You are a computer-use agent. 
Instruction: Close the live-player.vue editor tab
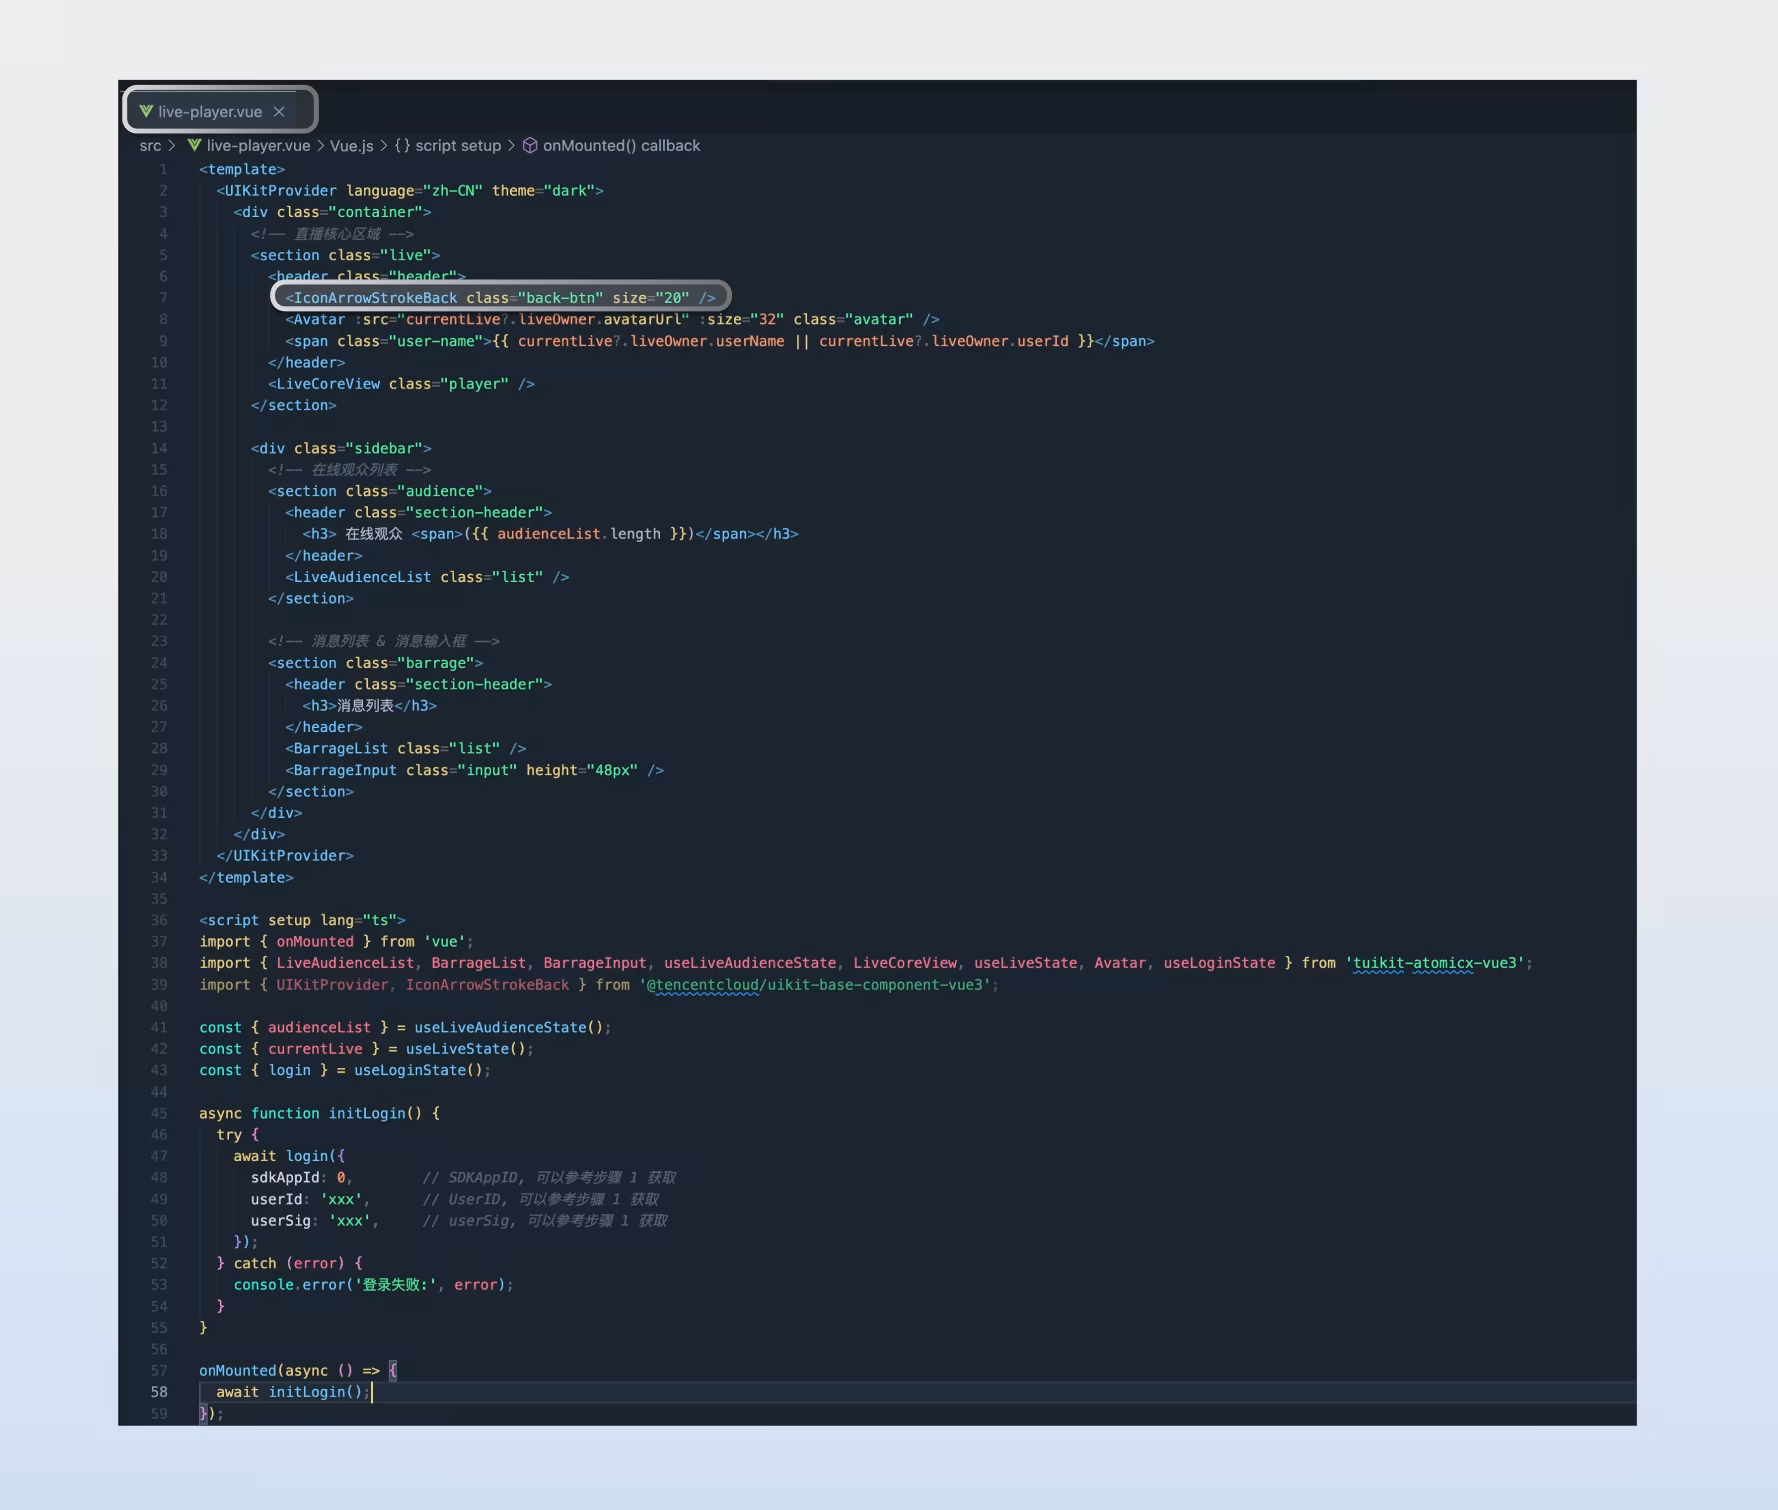tap(279, 112)
